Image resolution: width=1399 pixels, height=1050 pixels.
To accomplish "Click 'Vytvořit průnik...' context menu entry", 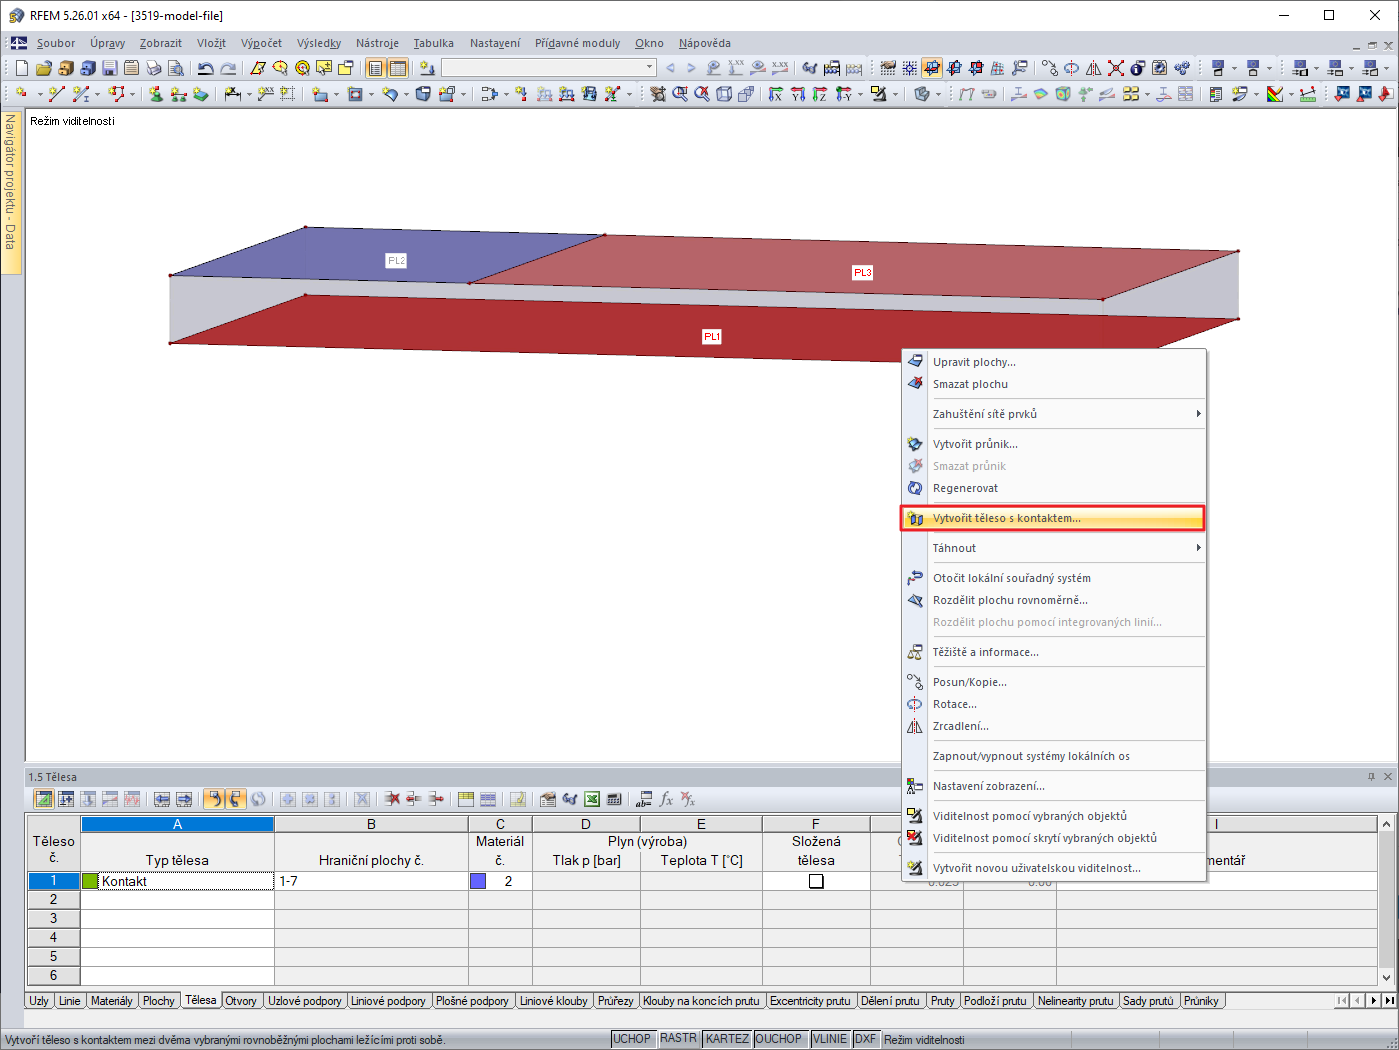I will coord(1054,444).
